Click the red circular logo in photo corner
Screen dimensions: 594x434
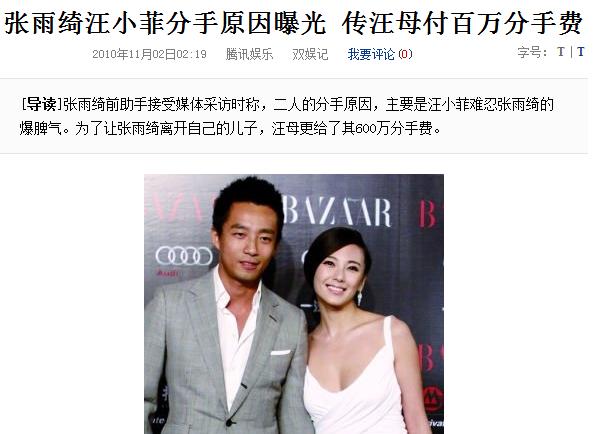click(x=433, y=401)
